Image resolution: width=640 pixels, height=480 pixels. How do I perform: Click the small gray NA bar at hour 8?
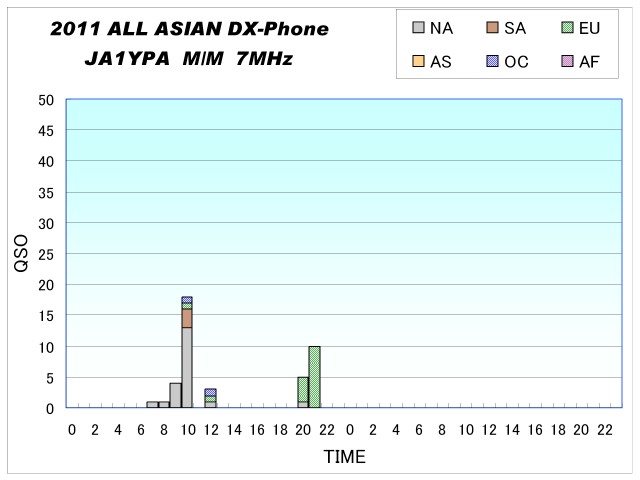click(x=164, y=404)
